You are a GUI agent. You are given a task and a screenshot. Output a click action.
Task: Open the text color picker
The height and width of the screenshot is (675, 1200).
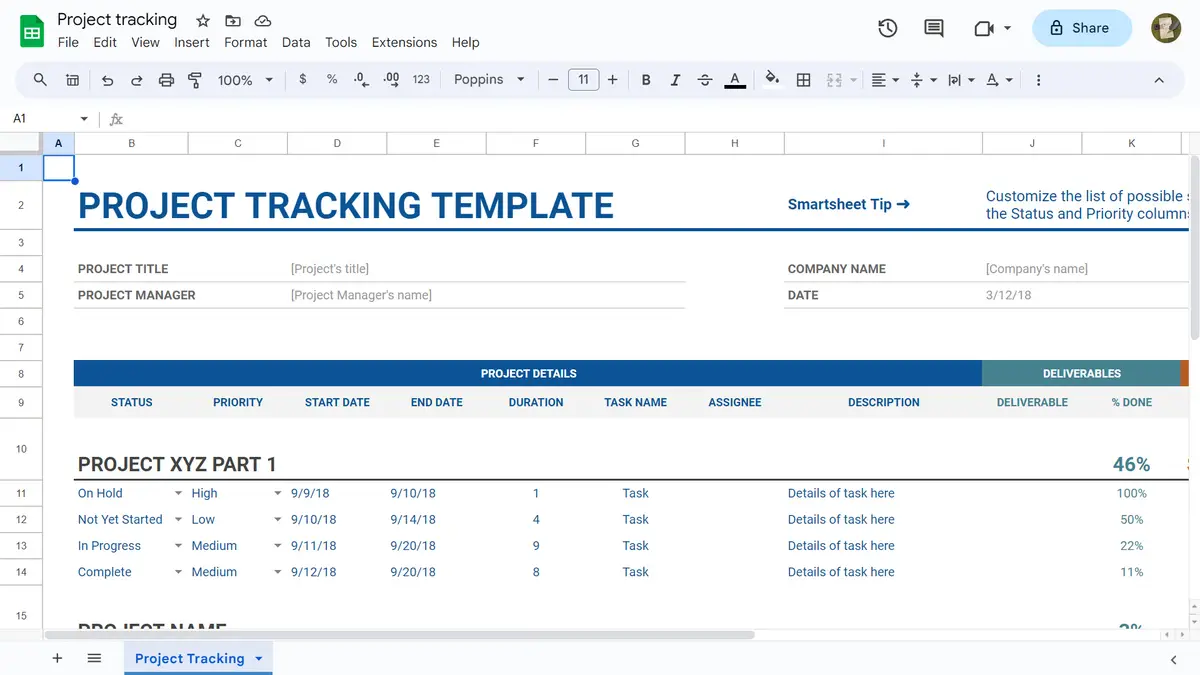coord(735,80)
